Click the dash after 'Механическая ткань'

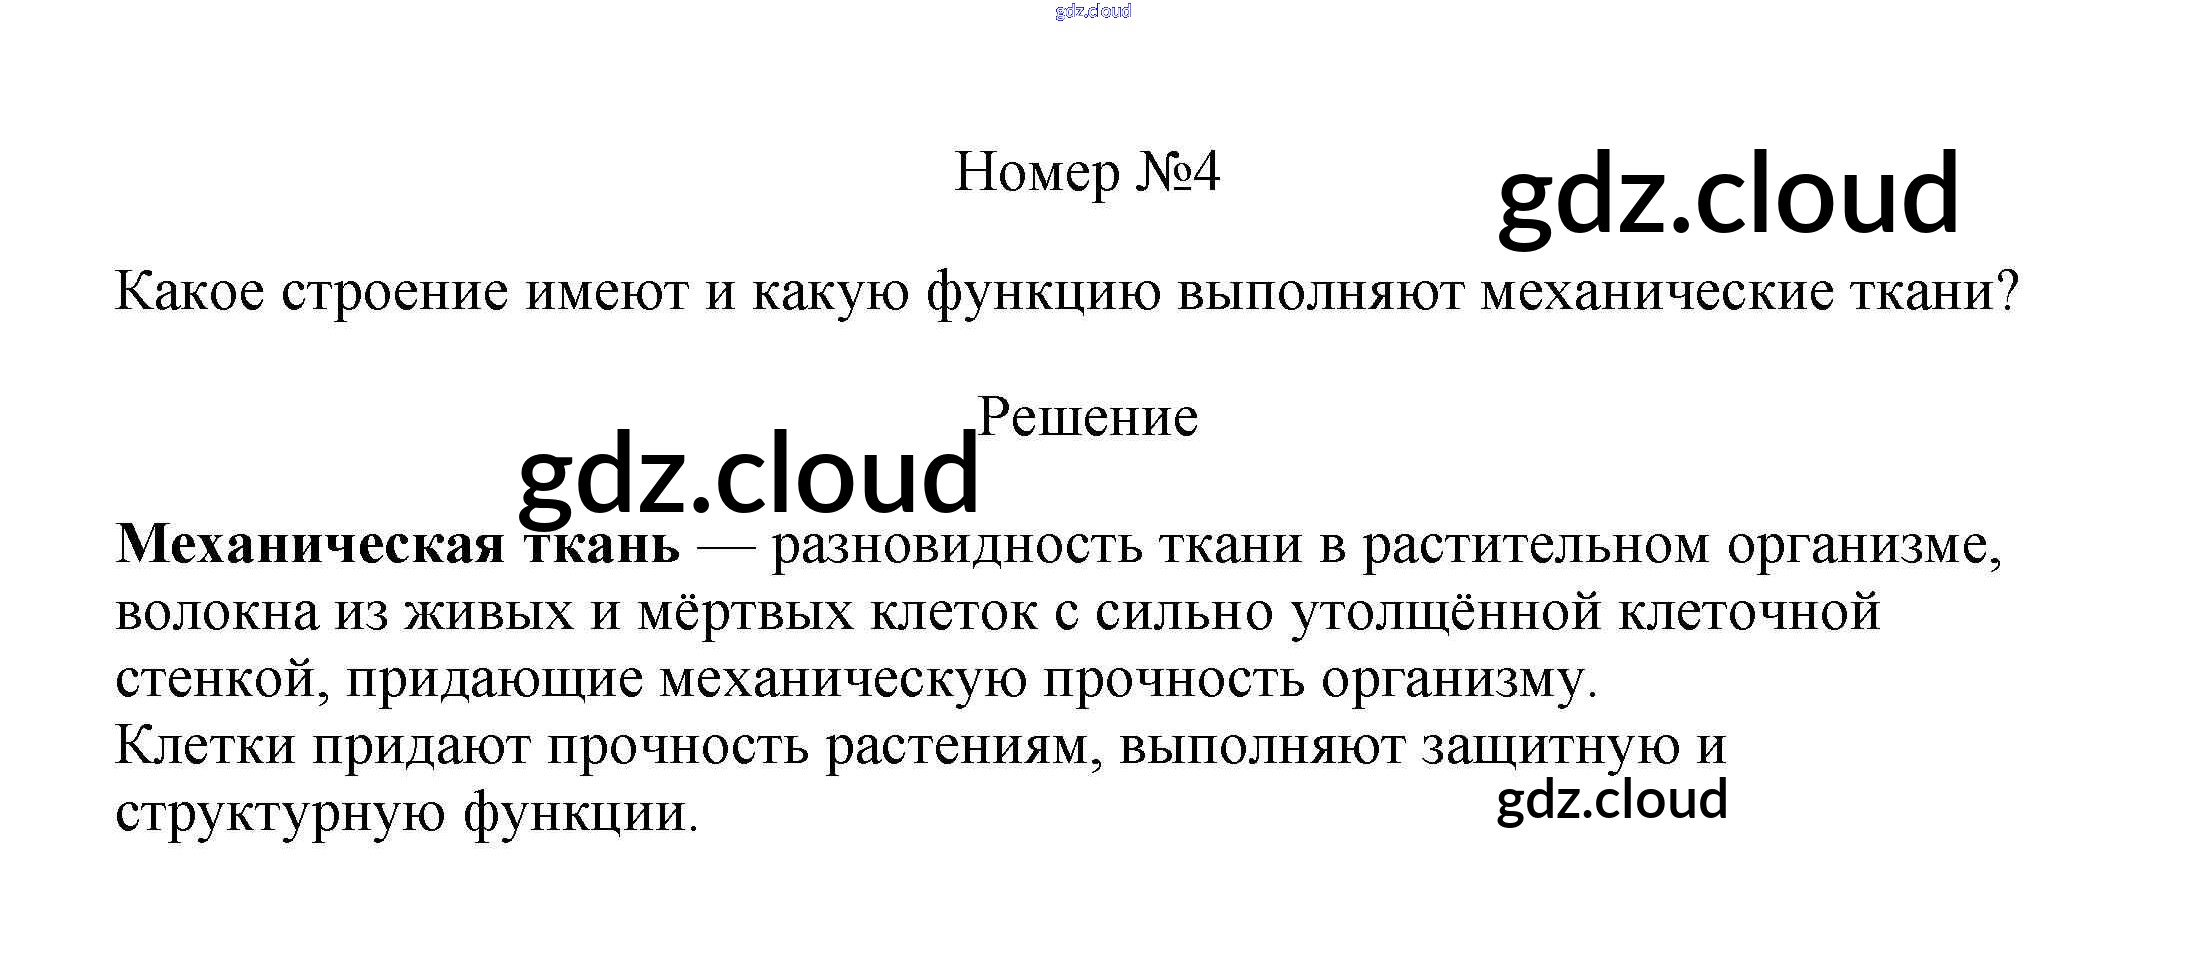[725, 546]
